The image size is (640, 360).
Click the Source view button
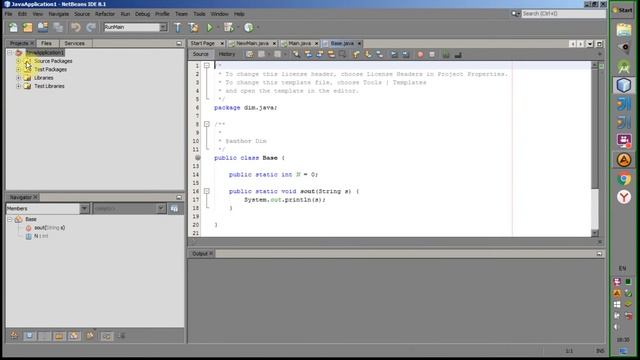(x=200, y=54)
